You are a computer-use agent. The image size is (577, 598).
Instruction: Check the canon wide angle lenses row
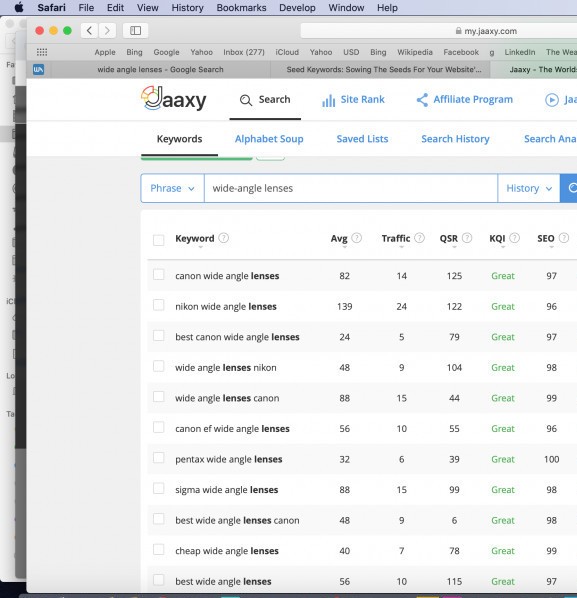coord(159,275)
